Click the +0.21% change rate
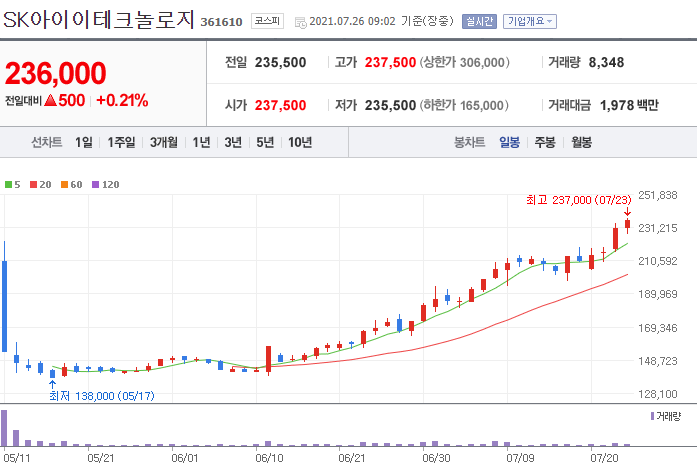697x475 pixels. [x=122, y=100]
